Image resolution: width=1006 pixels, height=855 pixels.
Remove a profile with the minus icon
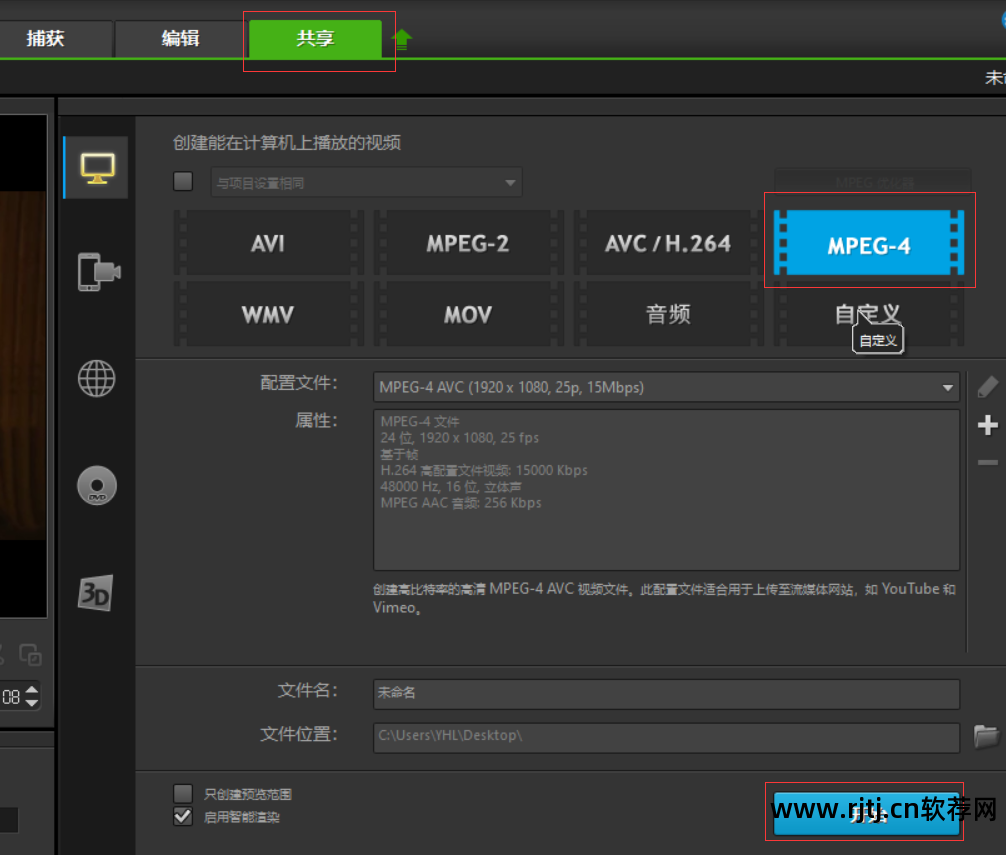point(988,462)
